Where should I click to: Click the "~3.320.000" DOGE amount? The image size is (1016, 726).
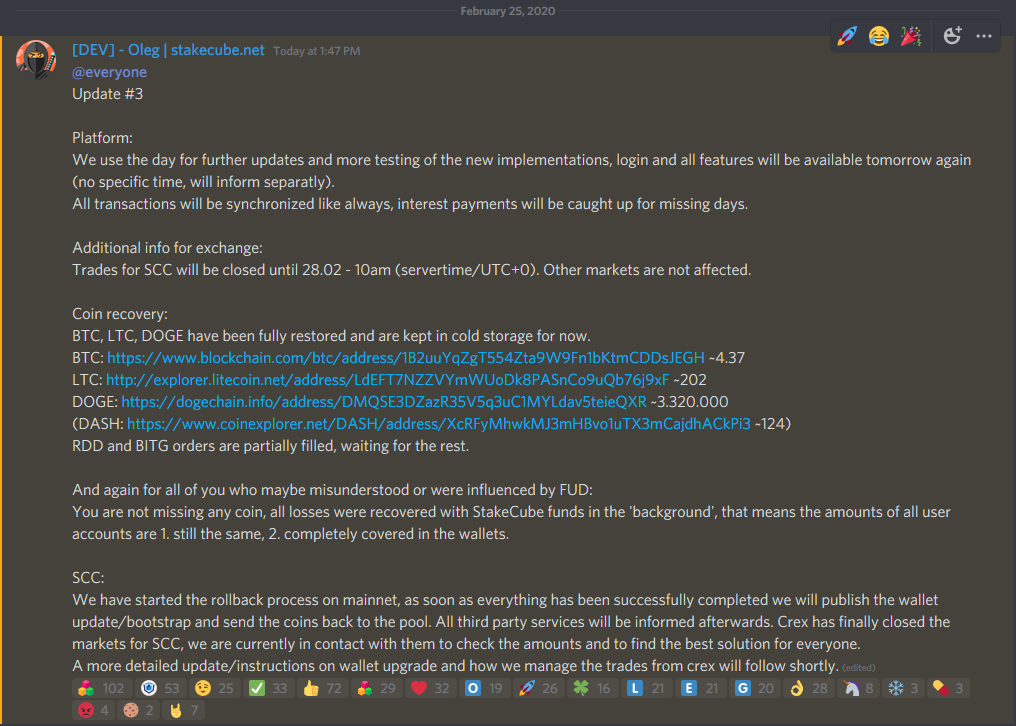tap(689, 402)
